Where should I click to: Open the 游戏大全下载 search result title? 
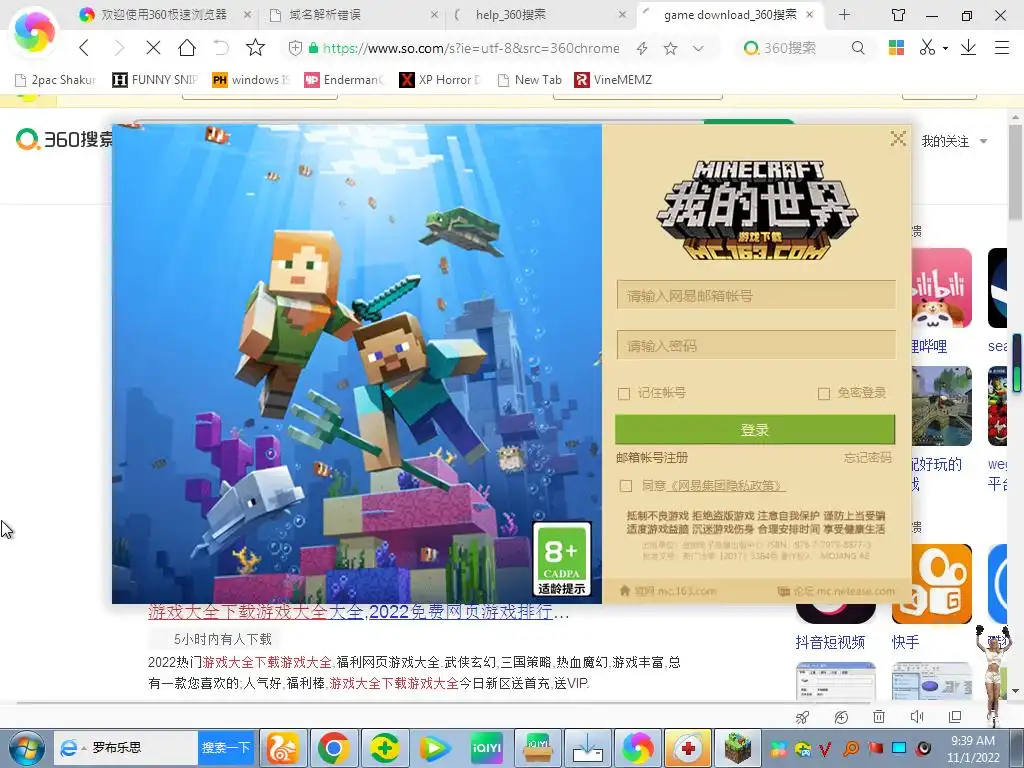(x=359, y=612)
